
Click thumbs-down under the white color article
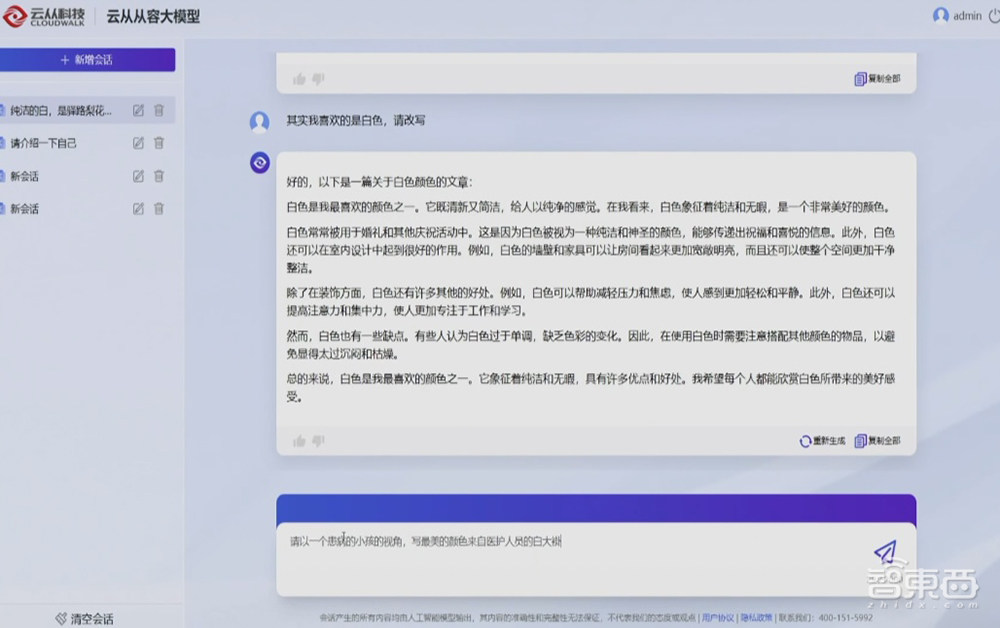(318, 441)
